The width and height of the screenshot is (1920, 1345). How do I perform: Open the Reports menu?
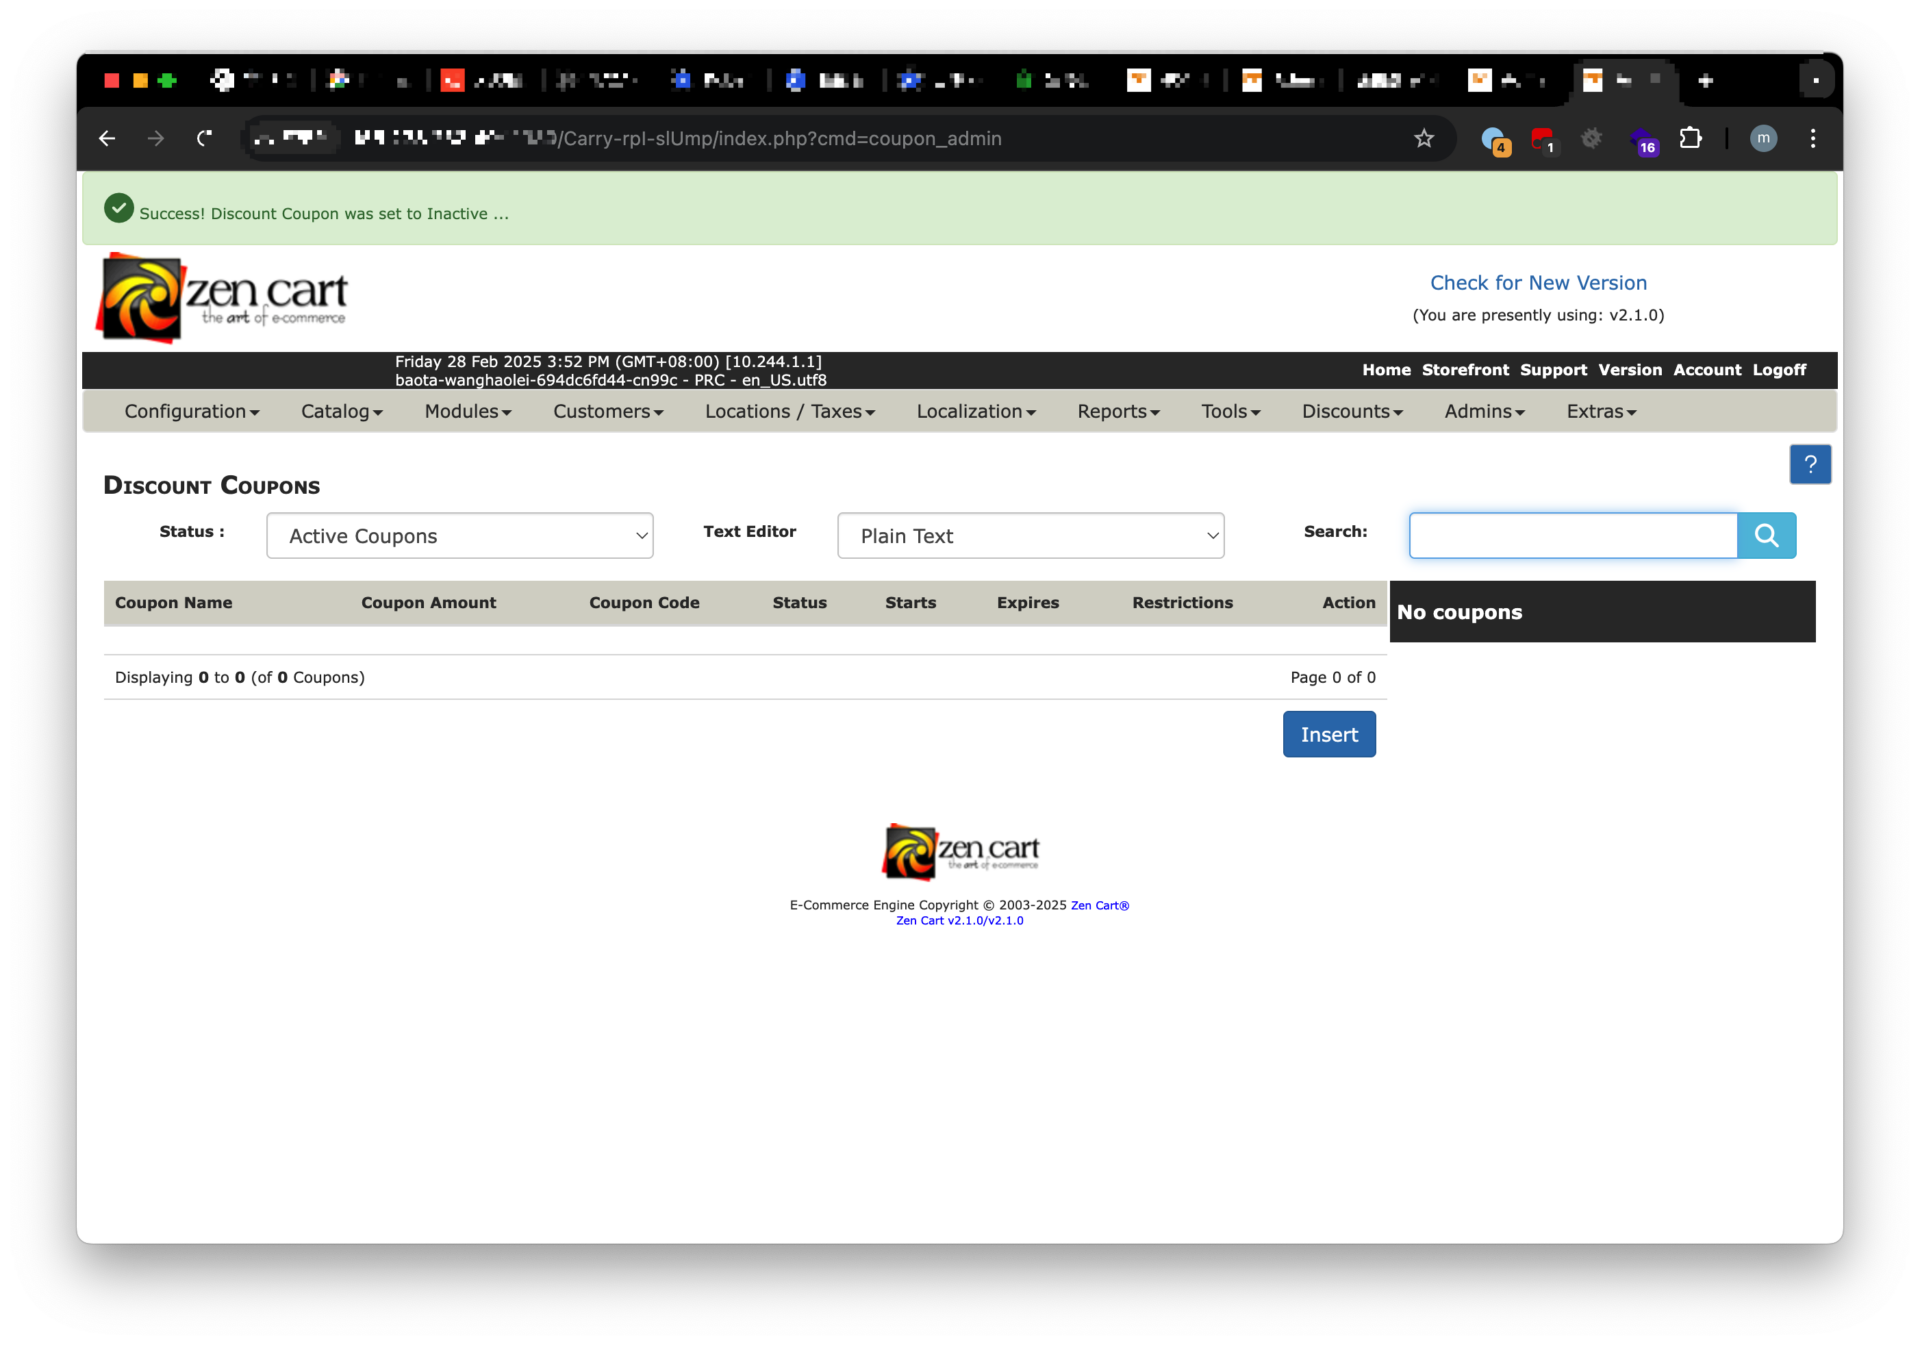[x=1117, y=411]
